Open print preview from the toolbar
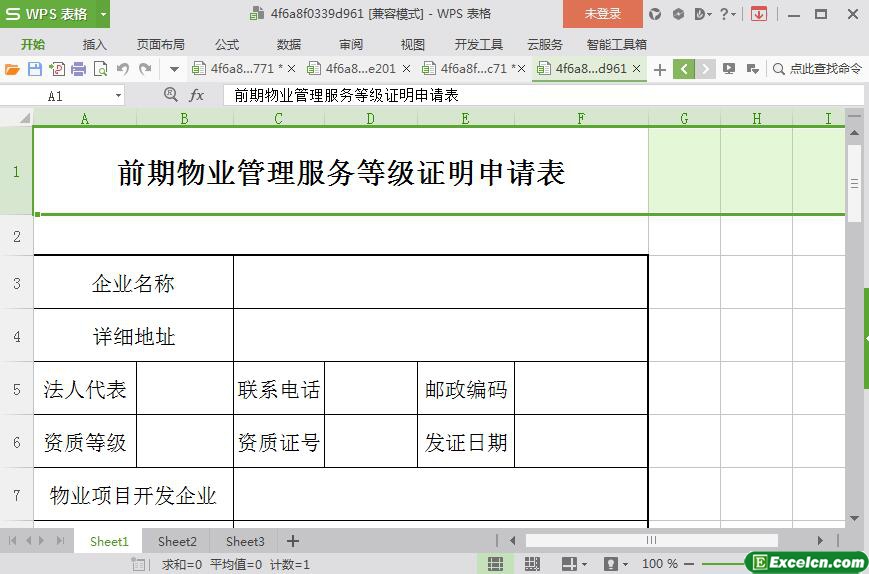This screenshot has width=869, height=574. click(x=100, y=69)
